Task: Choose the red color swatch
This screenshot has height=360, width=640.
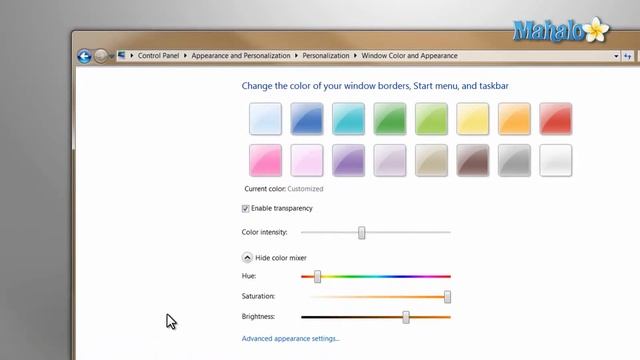Action: click(556, 119)
